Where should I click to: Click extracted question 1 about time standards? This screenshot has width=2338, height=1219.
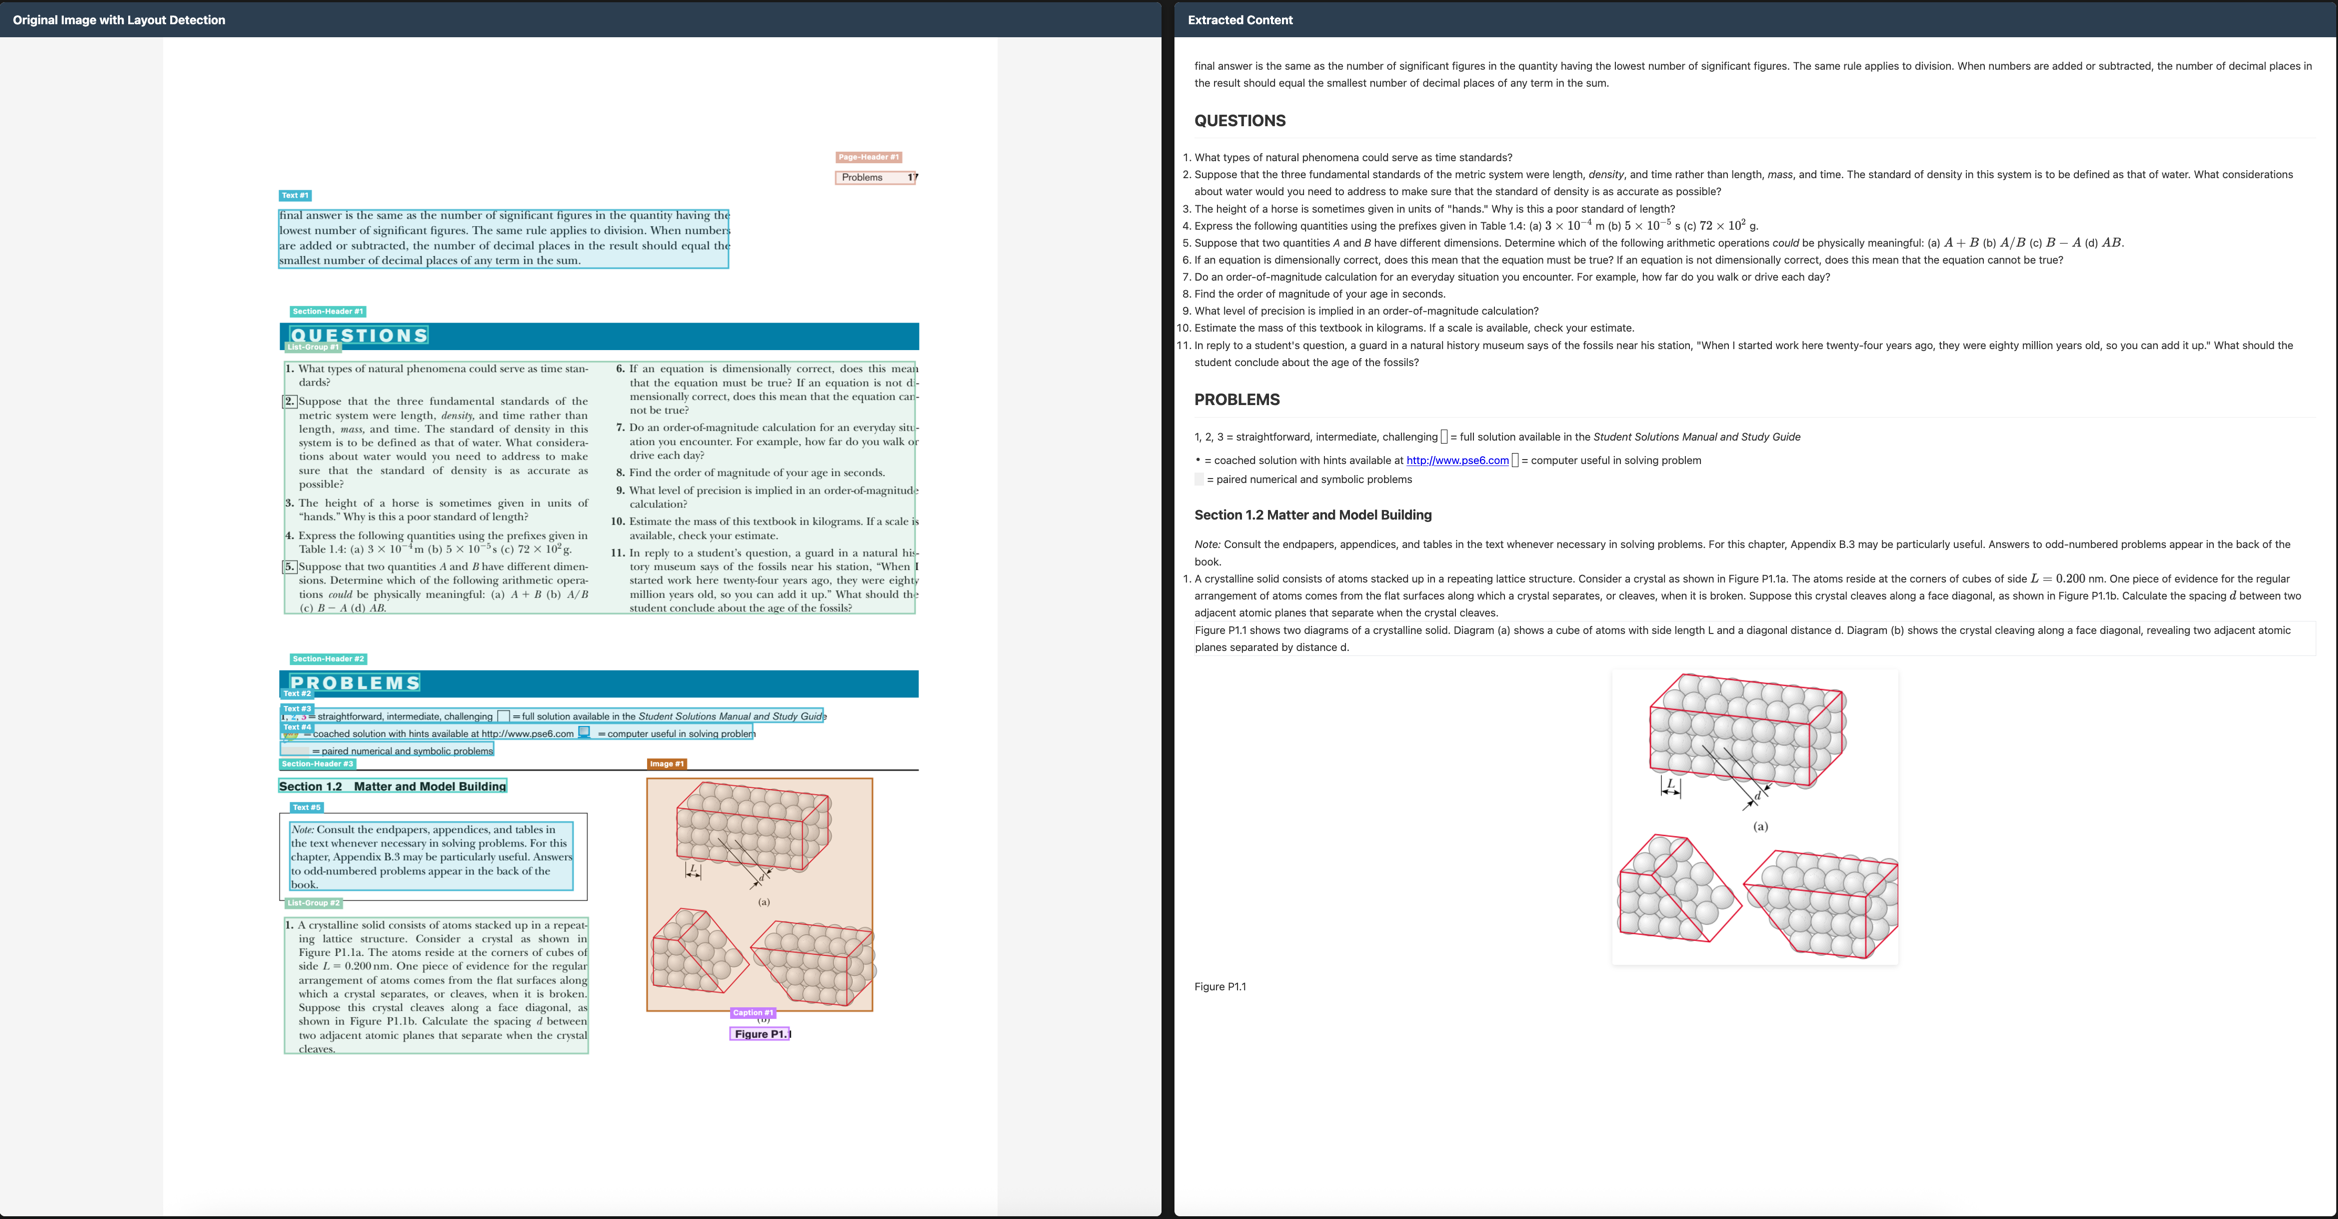tap(1353, 158)
